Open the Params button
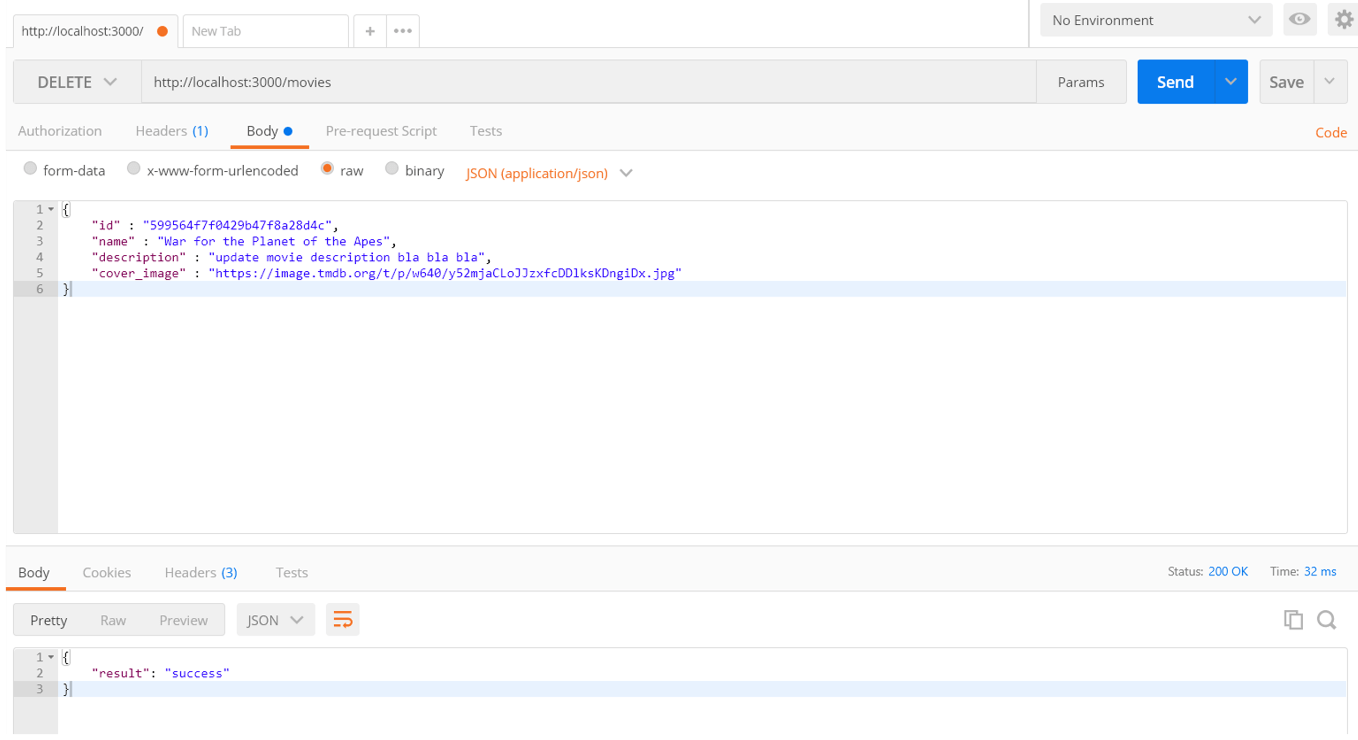Viewport: 1358px width, 740px height. (x=1081, y=82)
